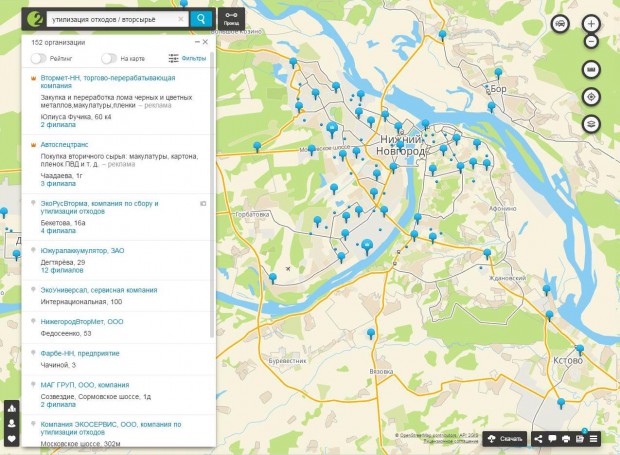The image size is (620, 455).
Task: Open the map layers selector
Action: tap(591, 124)
